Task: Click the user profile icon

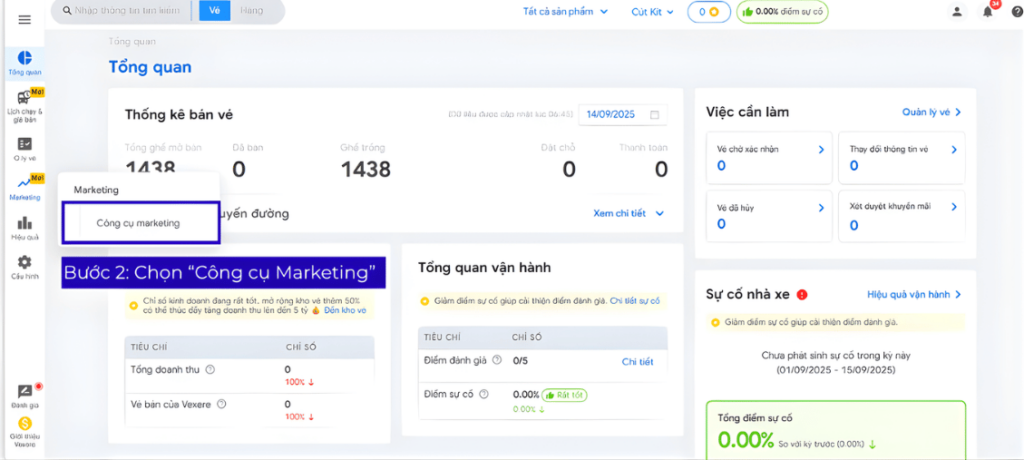Action: click(x=957, y=12)
